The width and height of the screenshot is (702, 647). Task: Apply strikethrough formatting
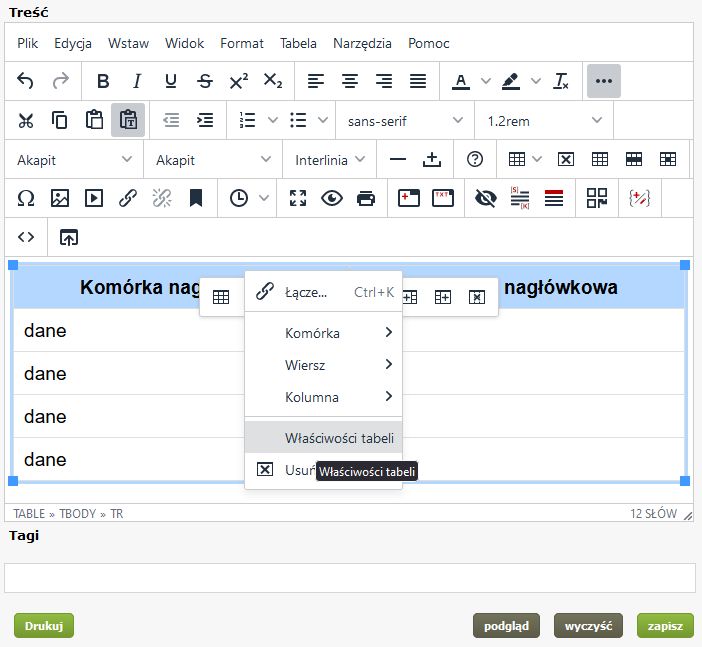click(x=204, y=81)
